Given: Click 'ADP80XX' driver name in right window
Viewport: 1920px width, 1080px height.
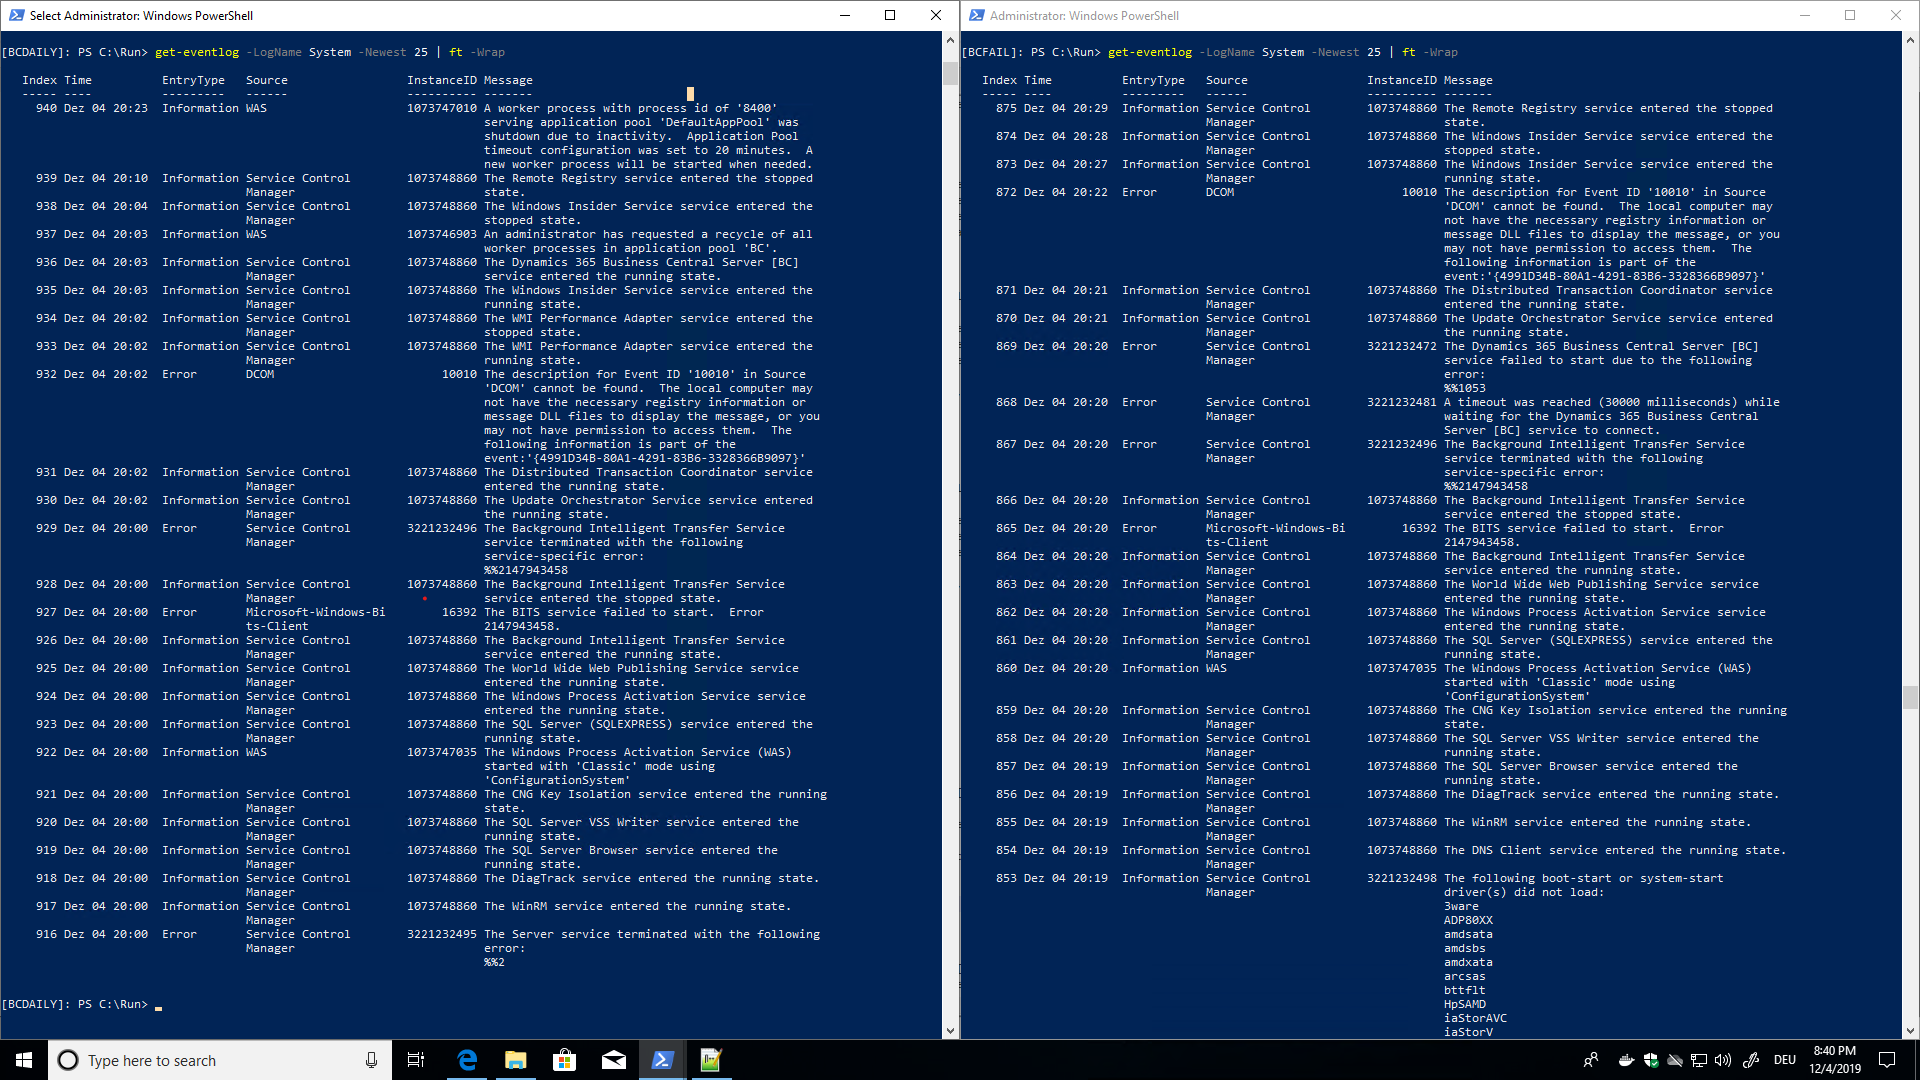Looking at the screenshot, I should 1468,920.
